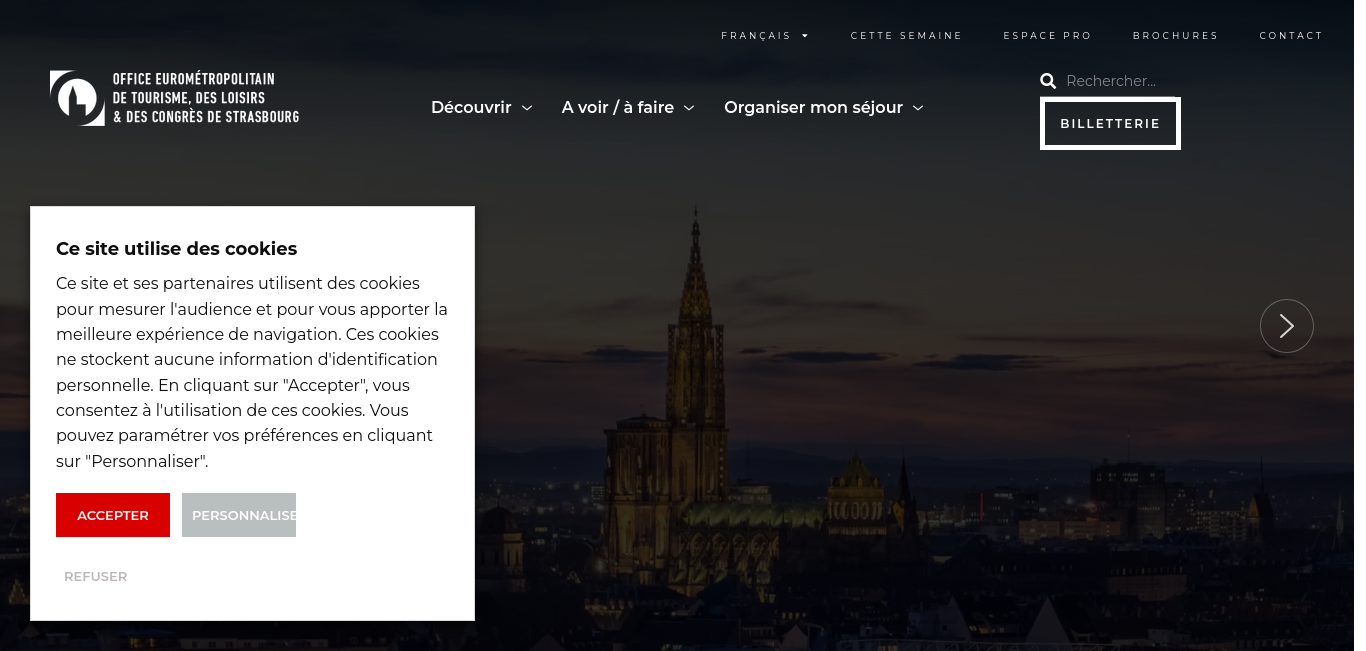The image size is (1366, 651).
Task: Click the small arrow next to Français
Action: pyautogui.click(x=805, y=36)
